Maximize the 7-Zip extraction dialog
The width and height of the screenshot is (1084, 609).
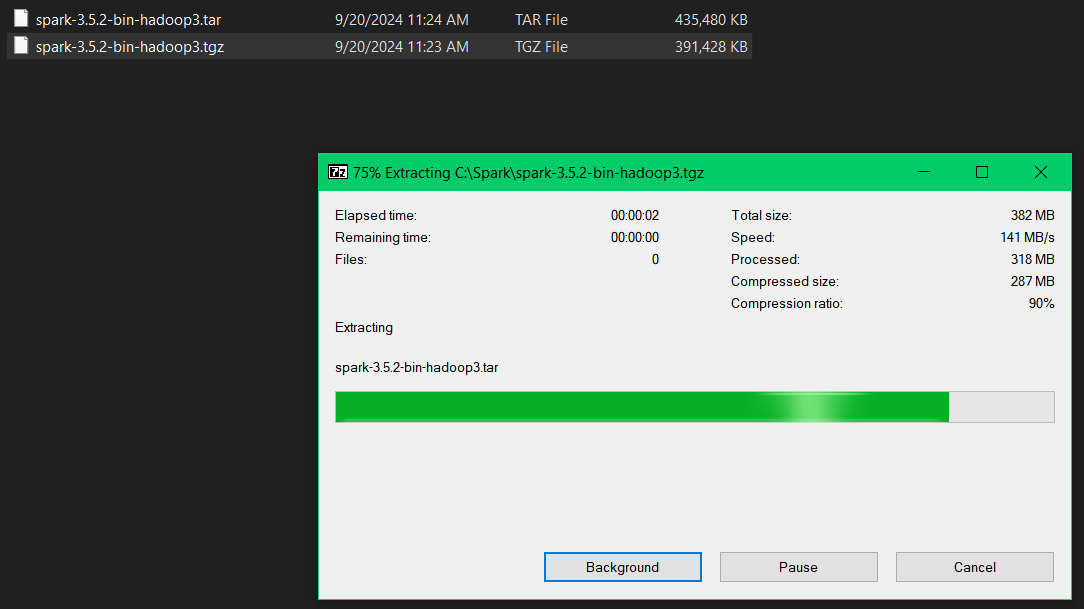[x=982, y=172]
